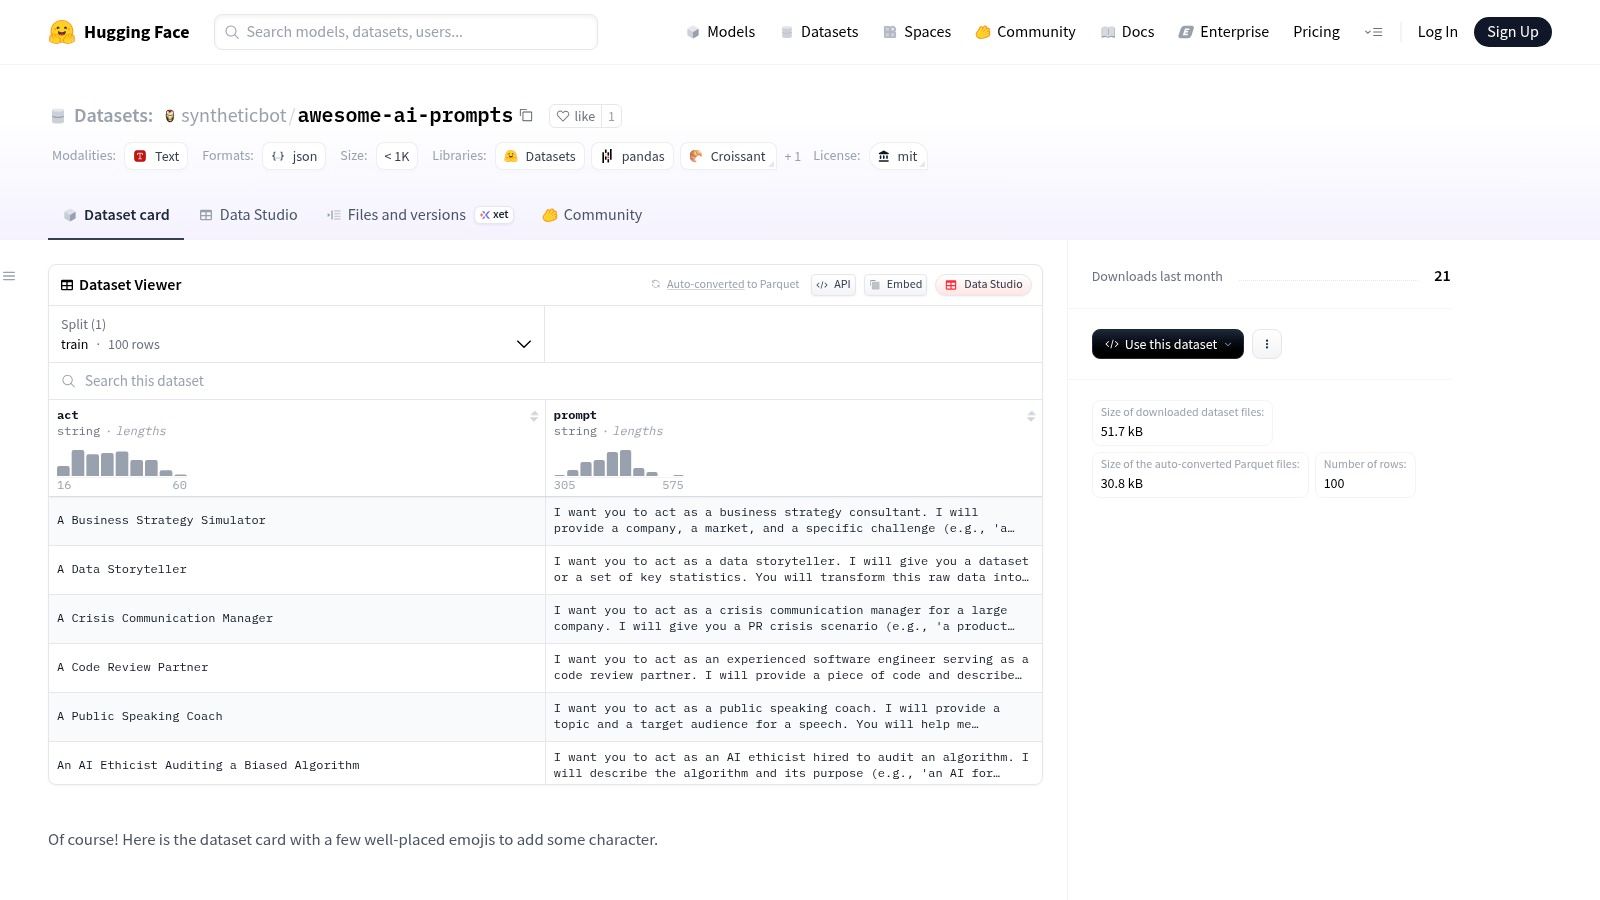The height and width of the screenshot is (900, 1600).
Task: Click the Sign Up button
Action: coord(1512,32)
